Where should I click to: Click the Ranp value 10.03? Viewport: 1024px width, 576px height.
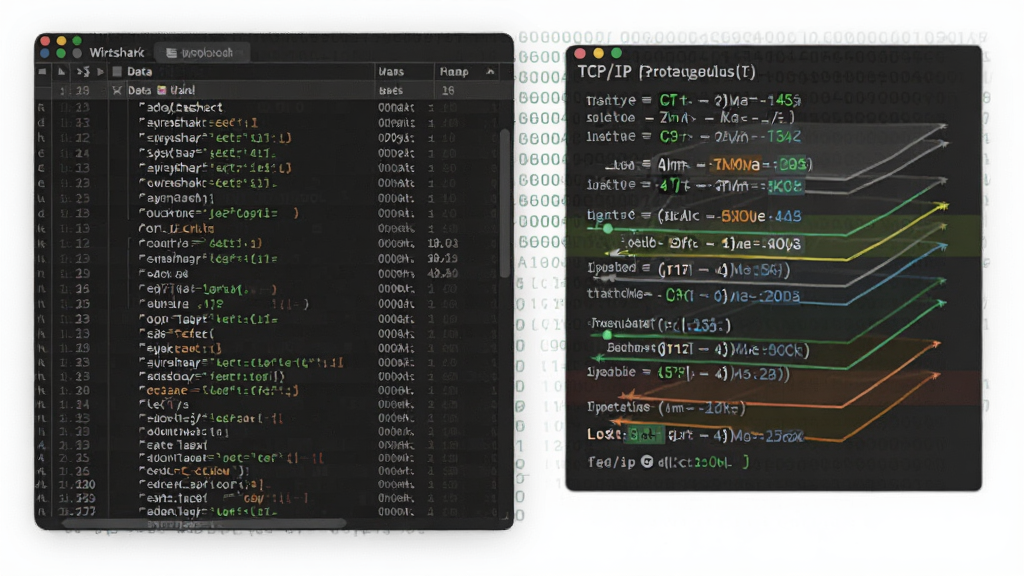(442, 243)
